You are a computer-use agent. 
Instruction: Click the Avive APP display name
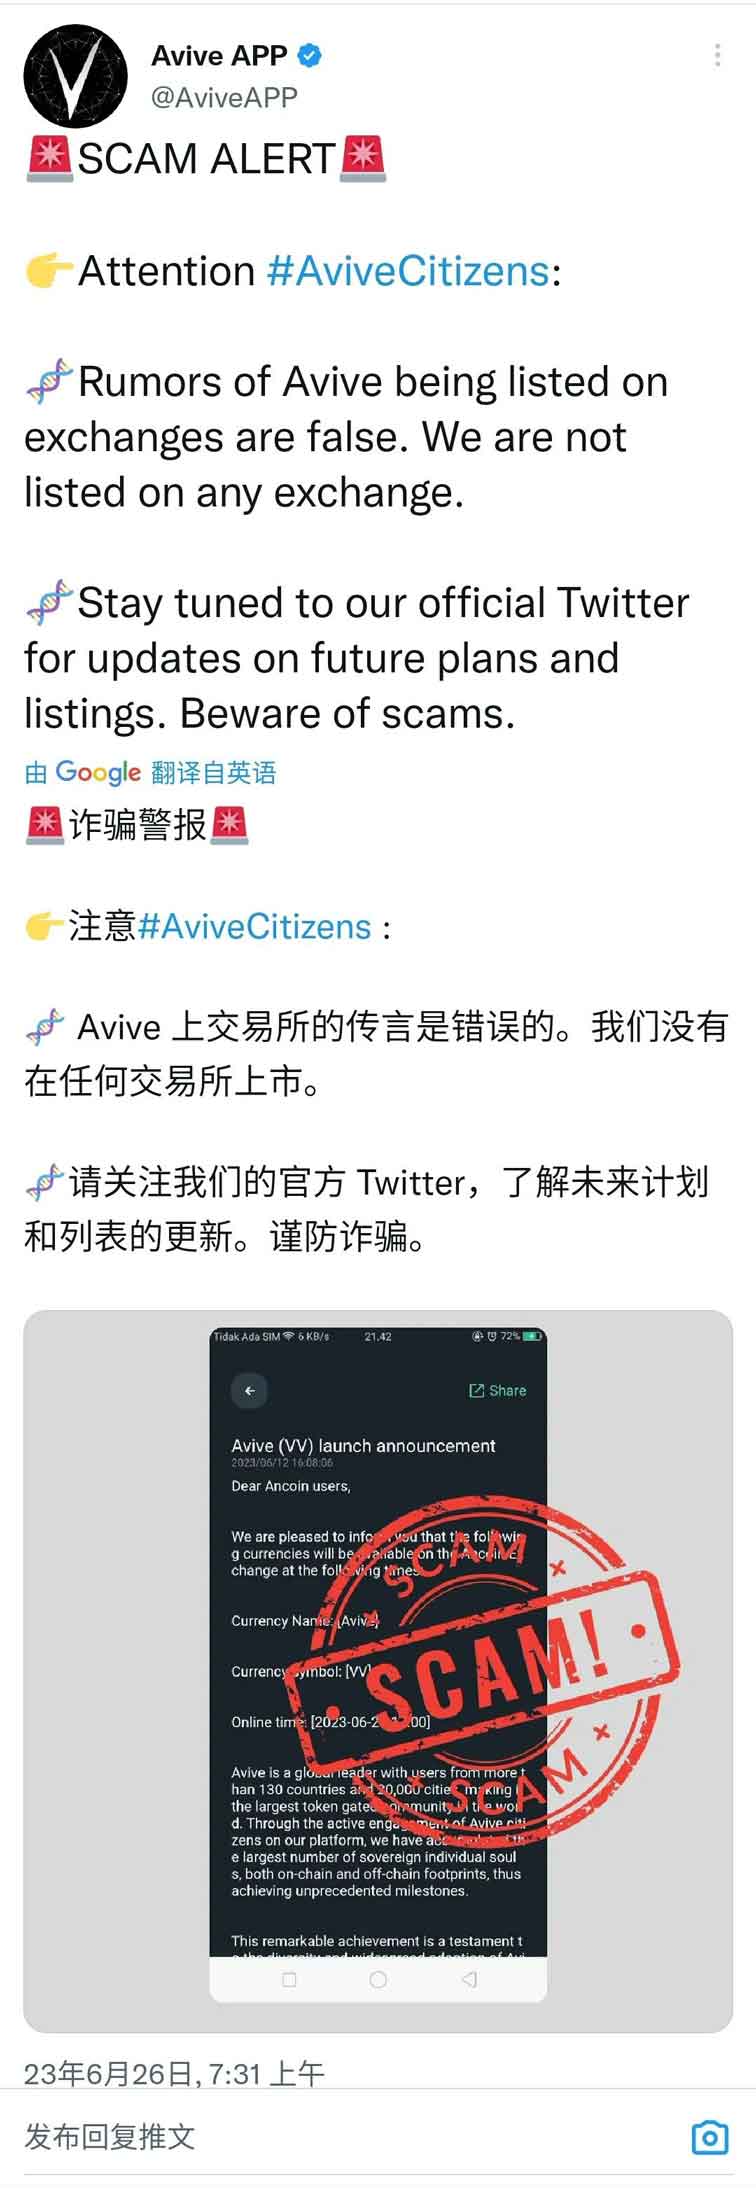pyautogui.click(x=220, y=56)
